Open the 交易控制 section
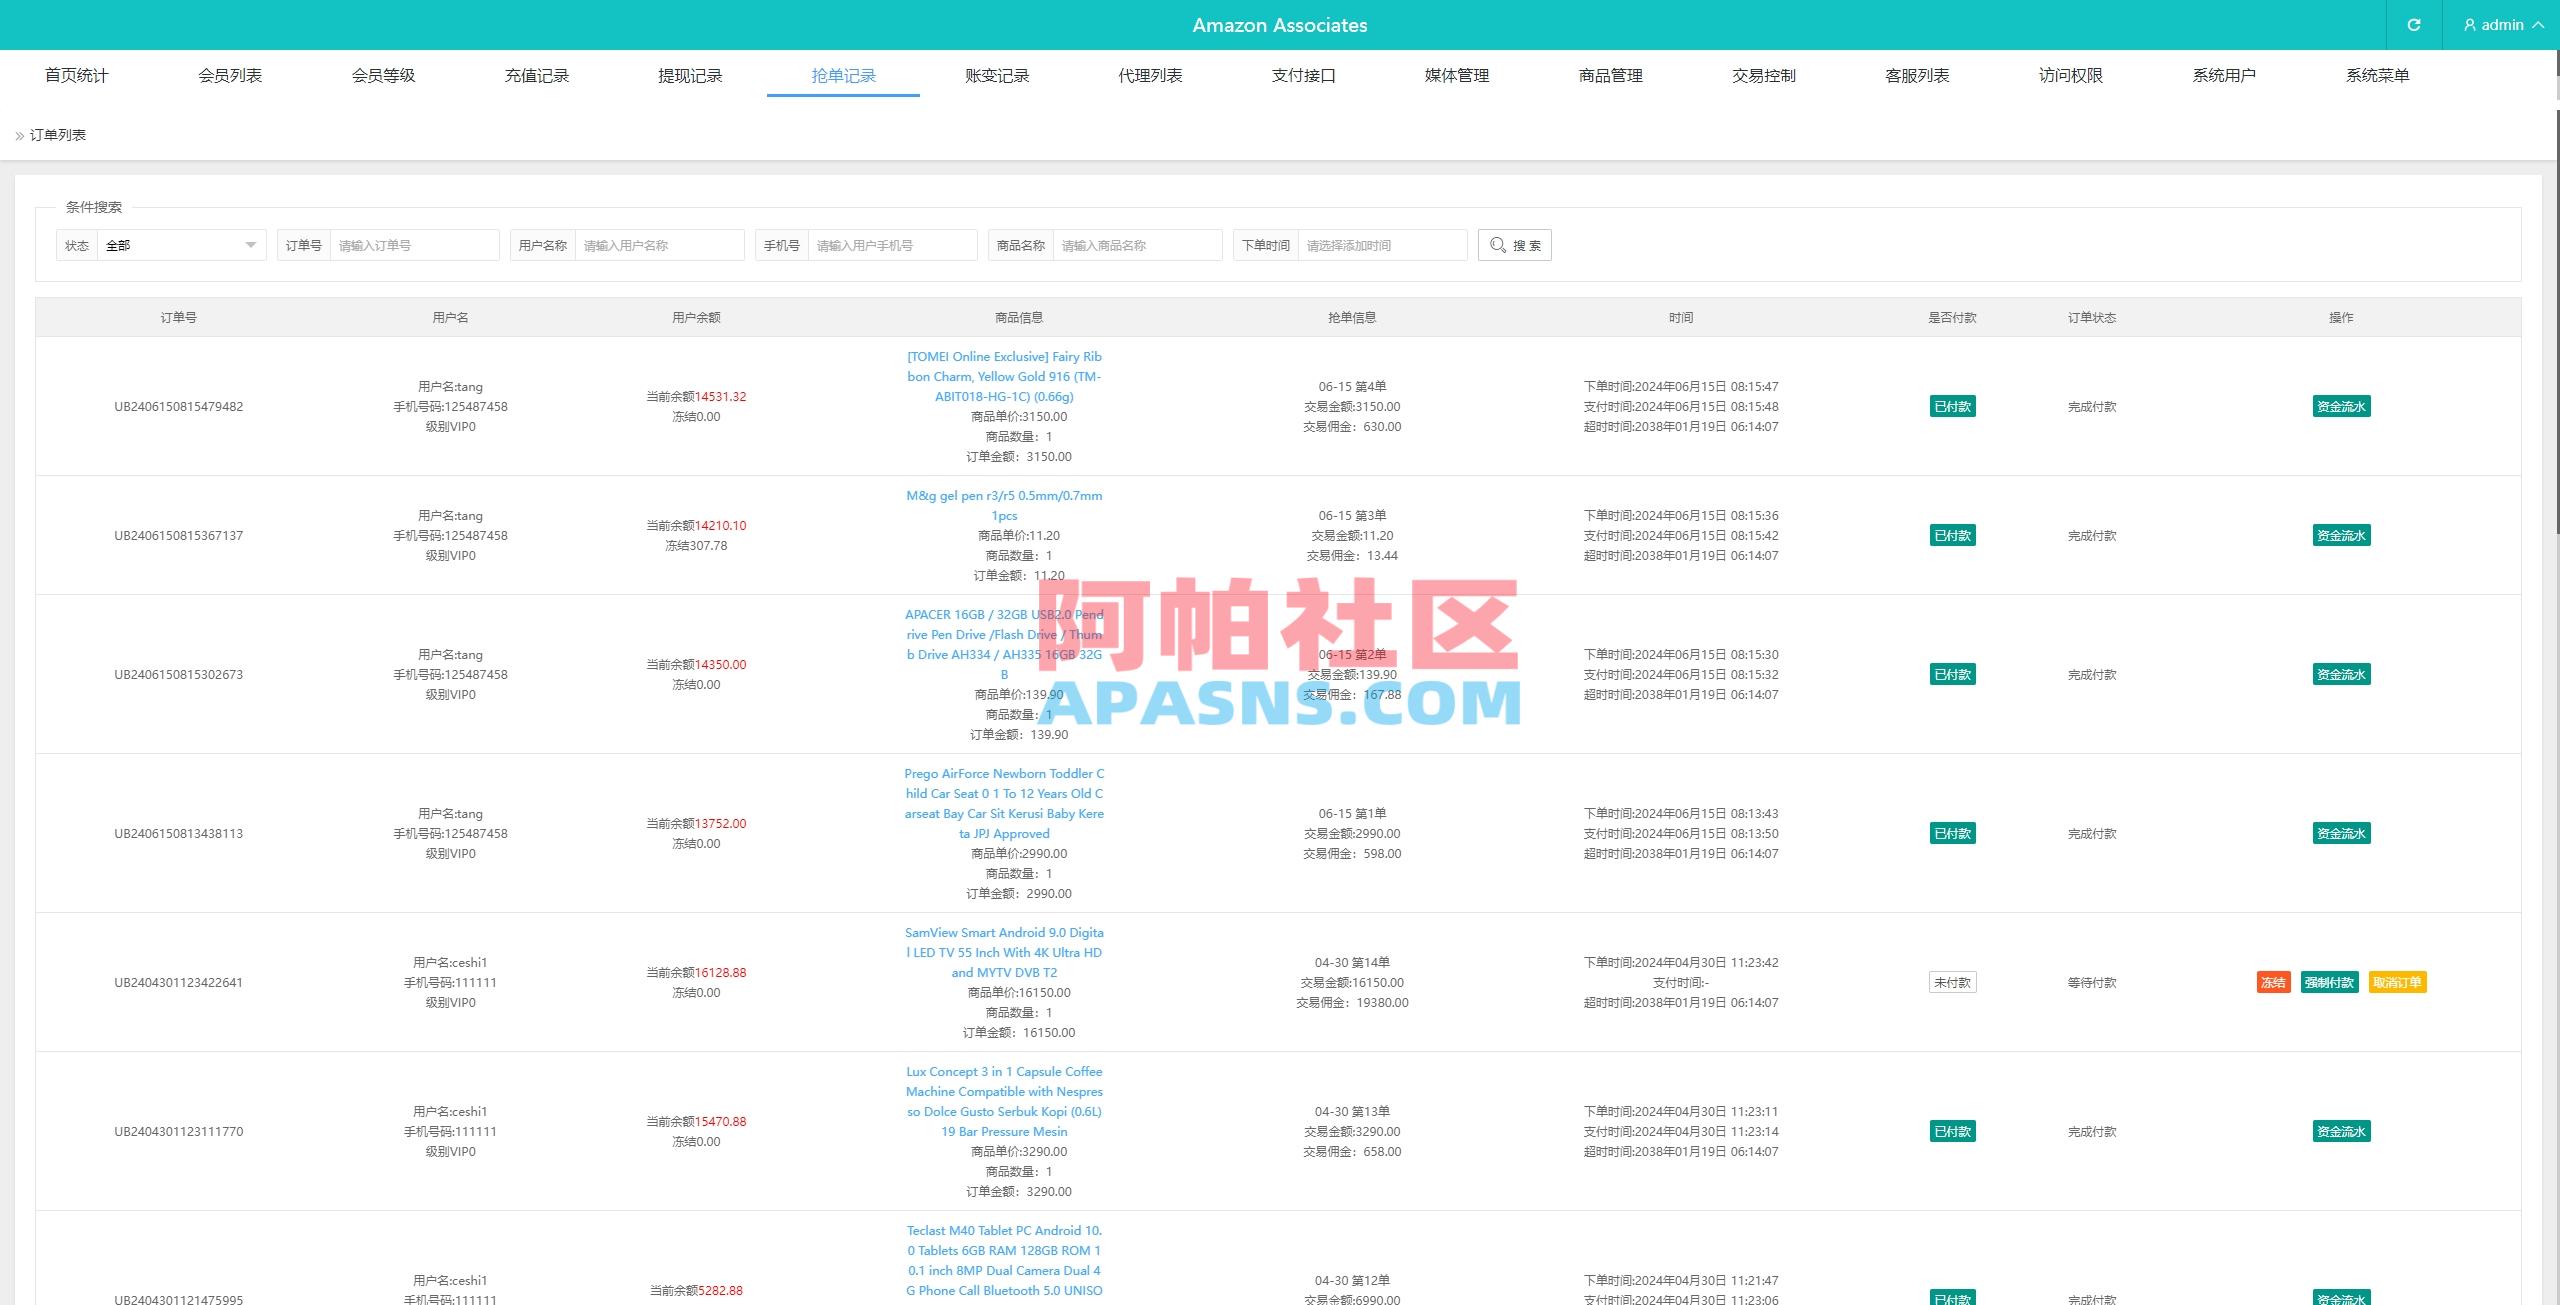The image size is (2560, 1305). [1763, 75]
